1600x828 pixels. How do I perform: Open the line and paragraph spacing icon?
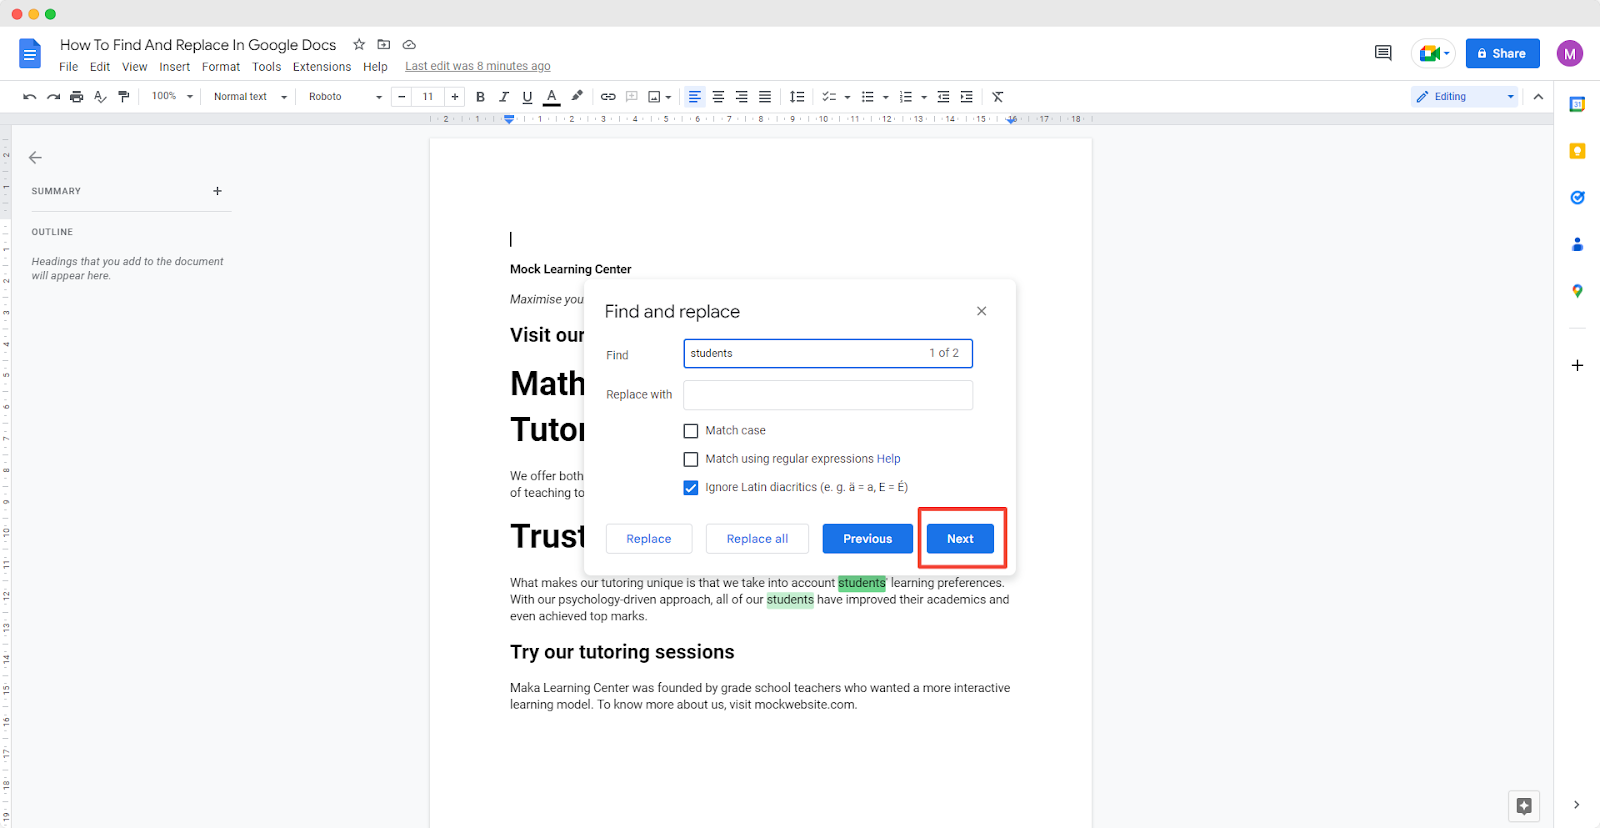797,97
